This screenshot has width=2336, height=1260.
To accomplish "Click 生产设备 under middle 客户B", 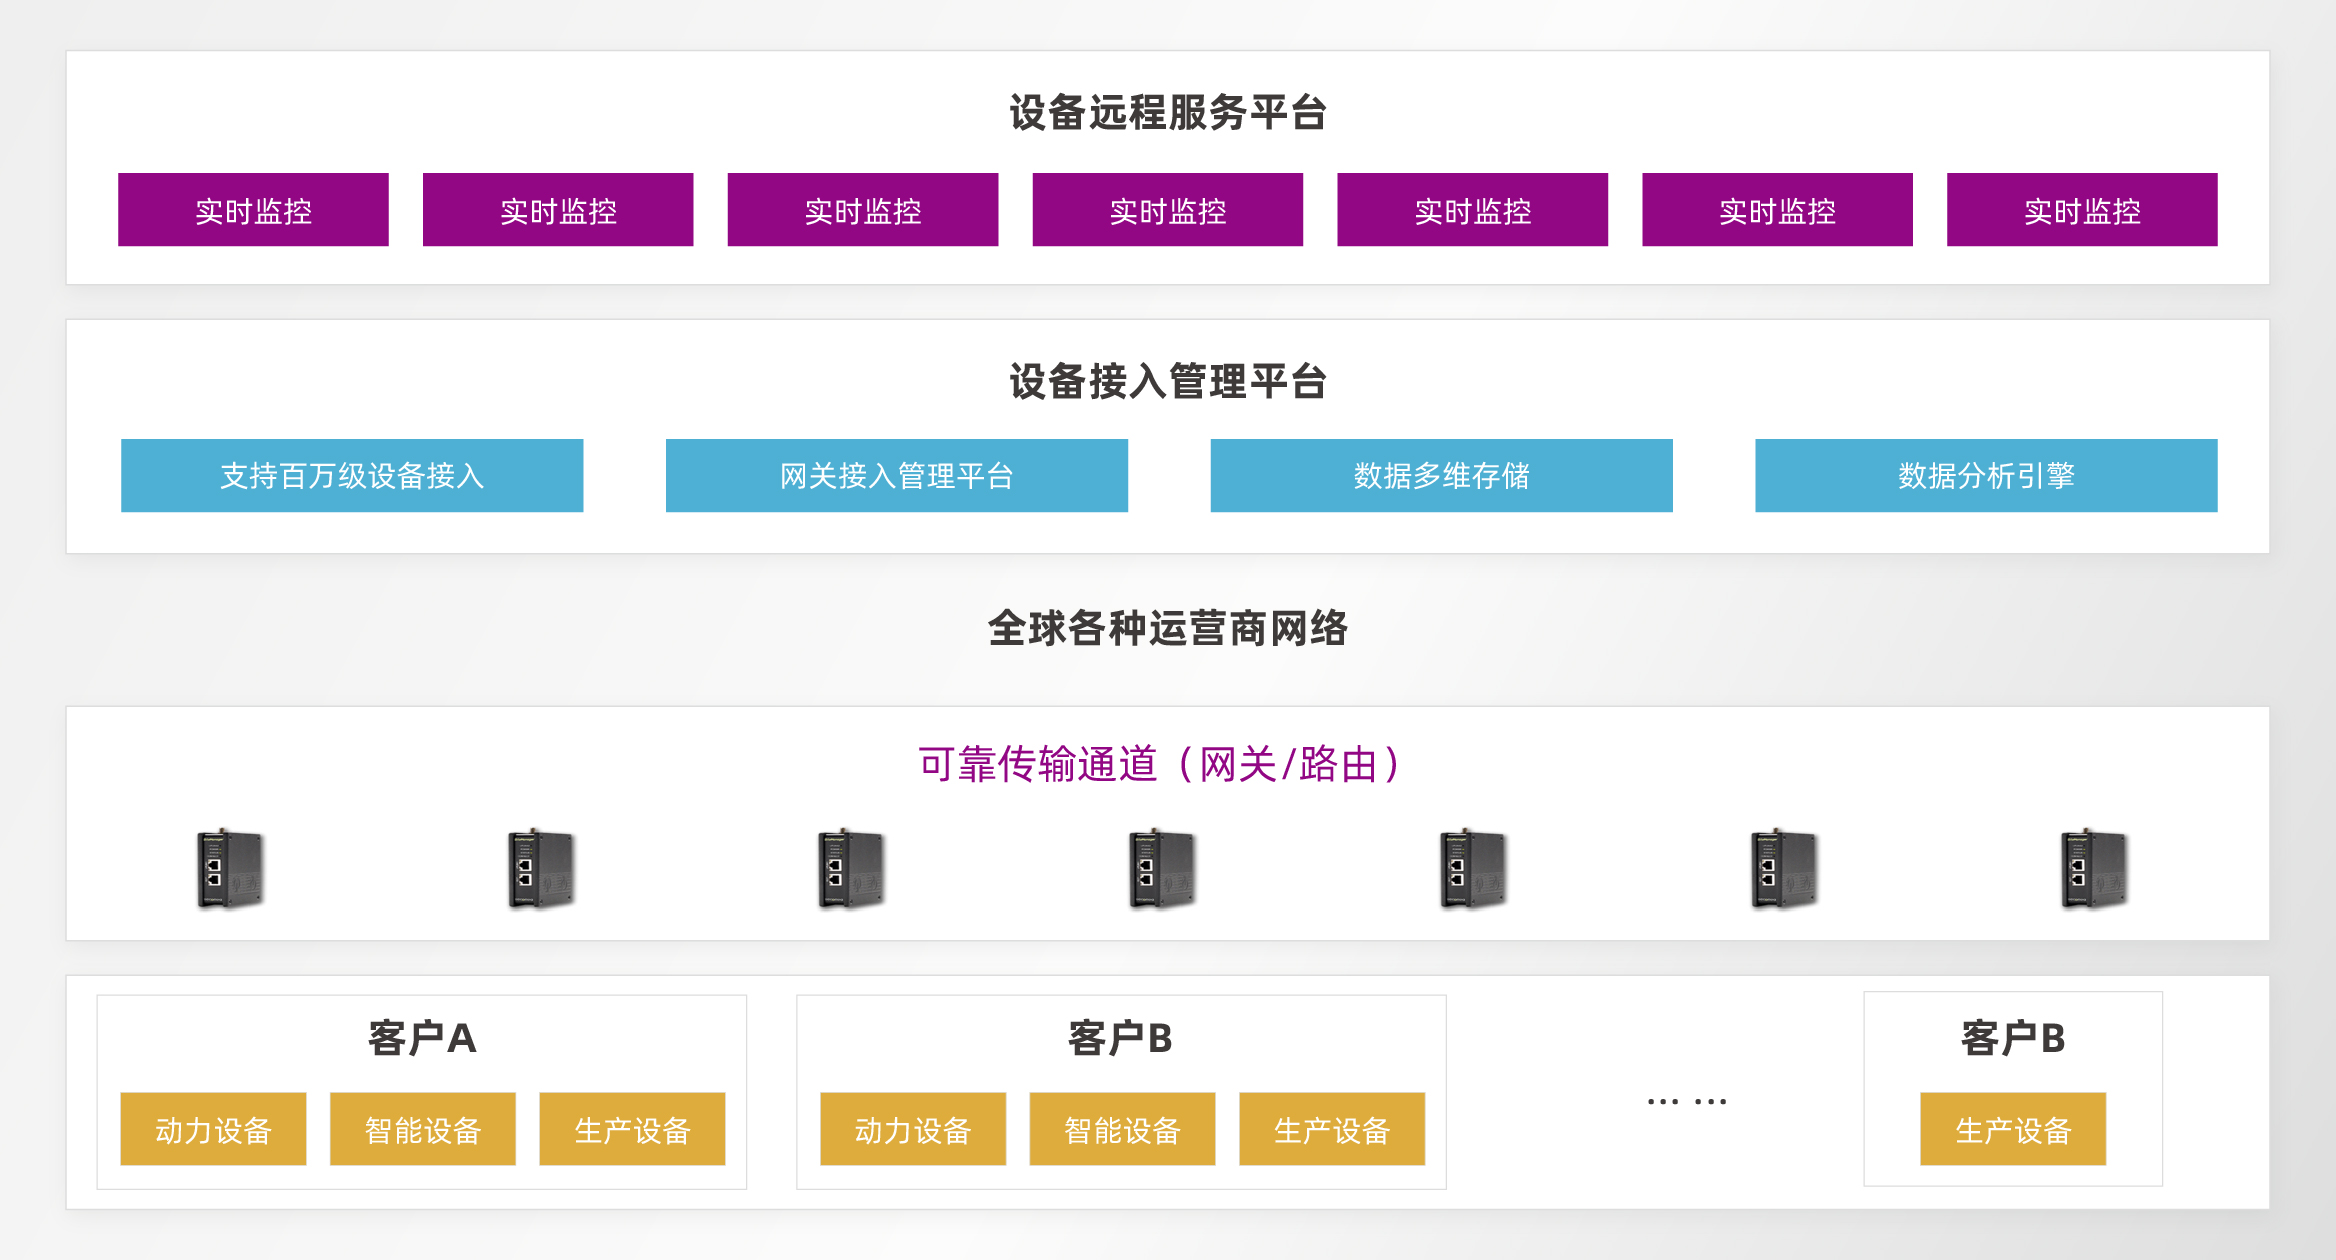I will [x=1332, y=1129].
